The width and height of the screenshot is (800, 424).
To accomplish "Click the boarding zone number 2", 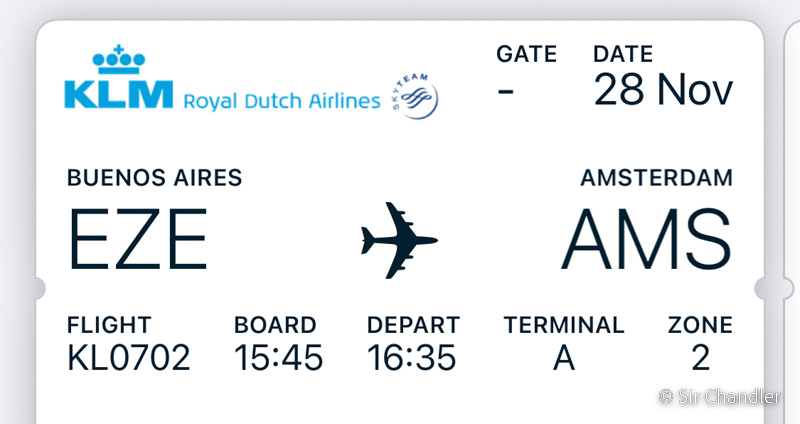I will 701,358.
